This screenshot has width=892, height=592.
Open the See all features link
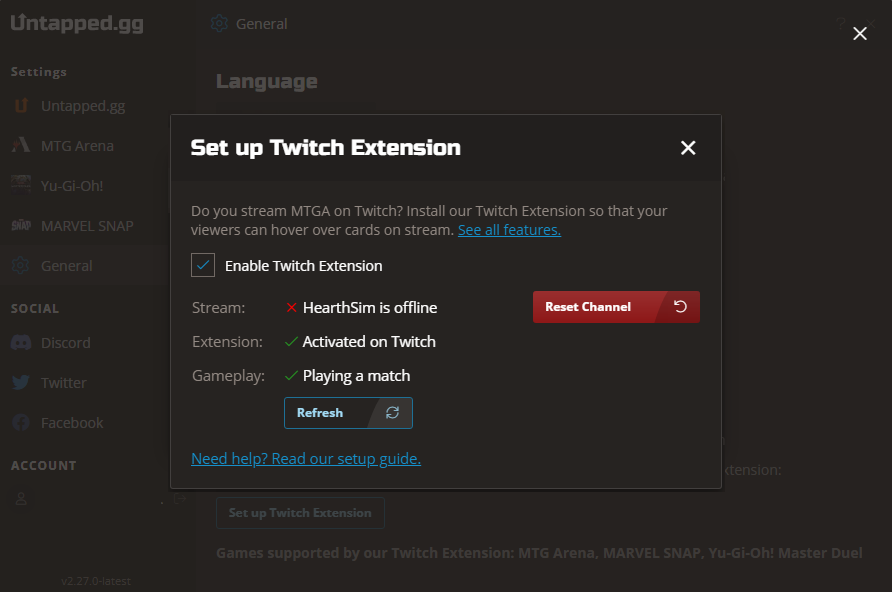tap(509, 230)
